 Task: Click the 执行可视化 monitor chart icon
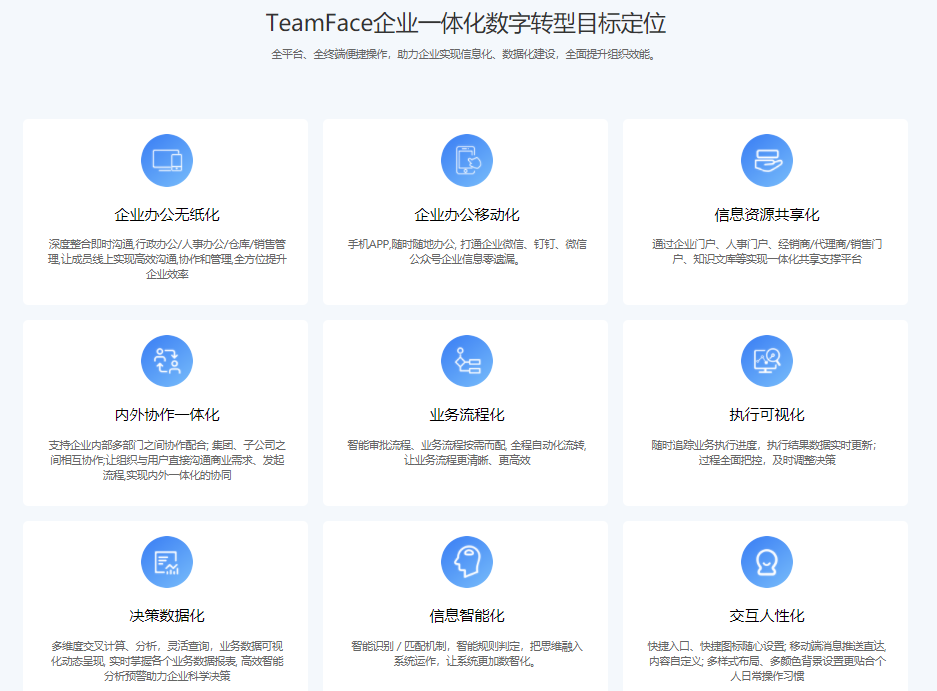click(767, 361)
